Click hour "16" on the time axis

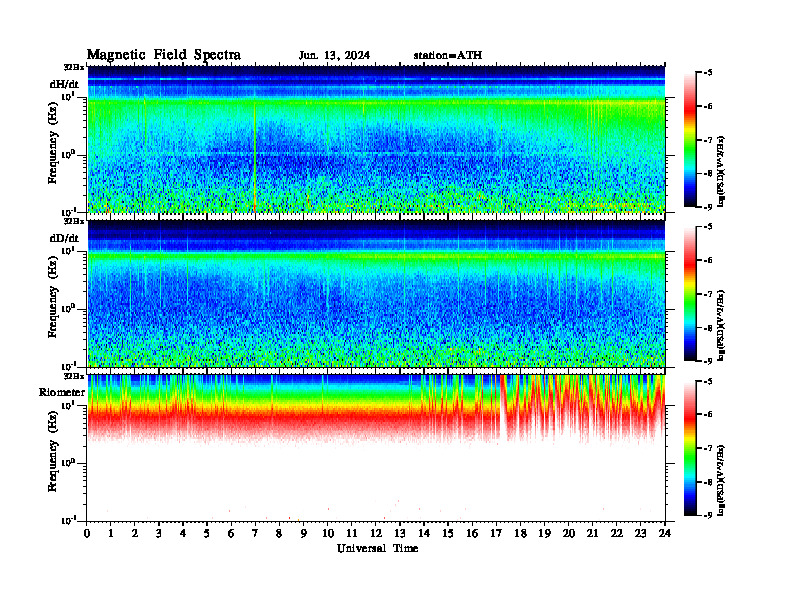(472, 534)
